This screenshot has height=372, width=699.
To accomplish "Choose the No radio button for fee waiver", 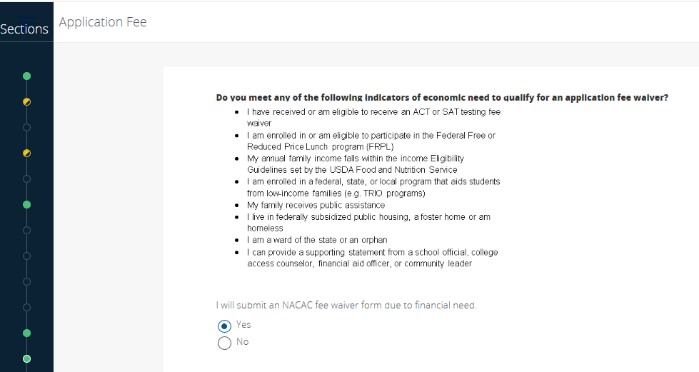I will point(224,343).
